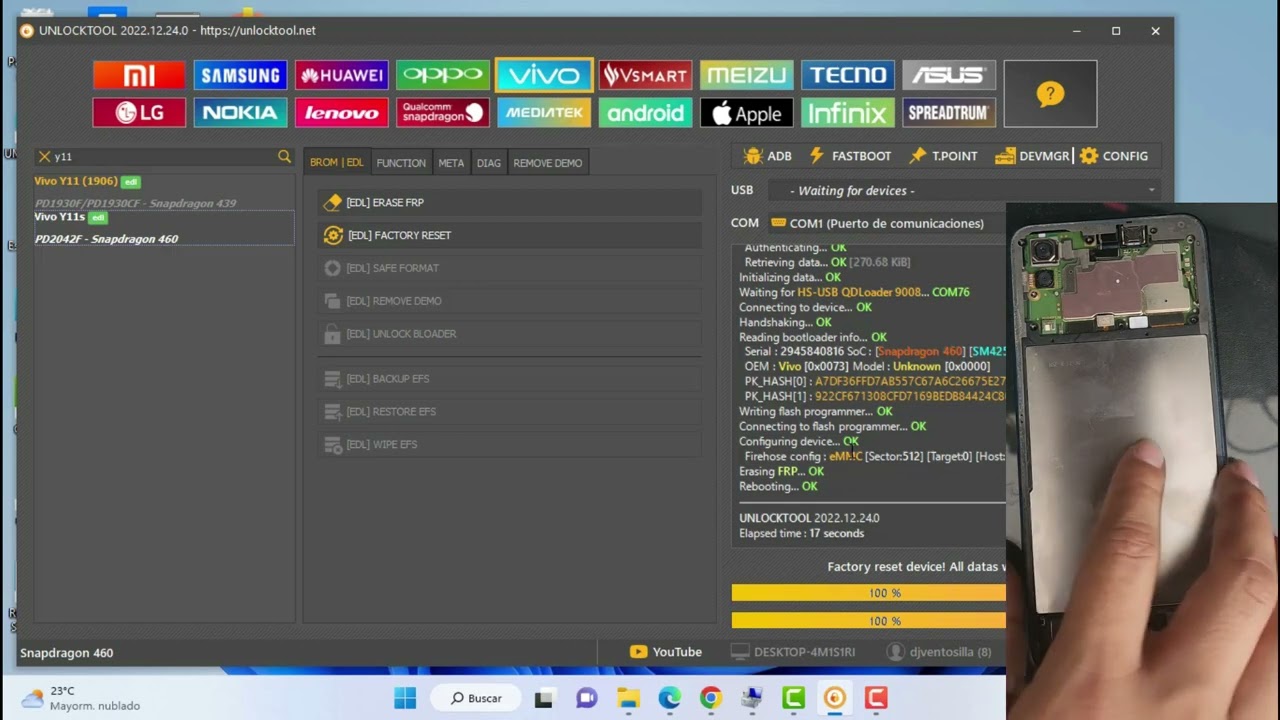Click the Snapdragon 460 status text
This screenshot has width=1280, height=720.
pos(67,653)
